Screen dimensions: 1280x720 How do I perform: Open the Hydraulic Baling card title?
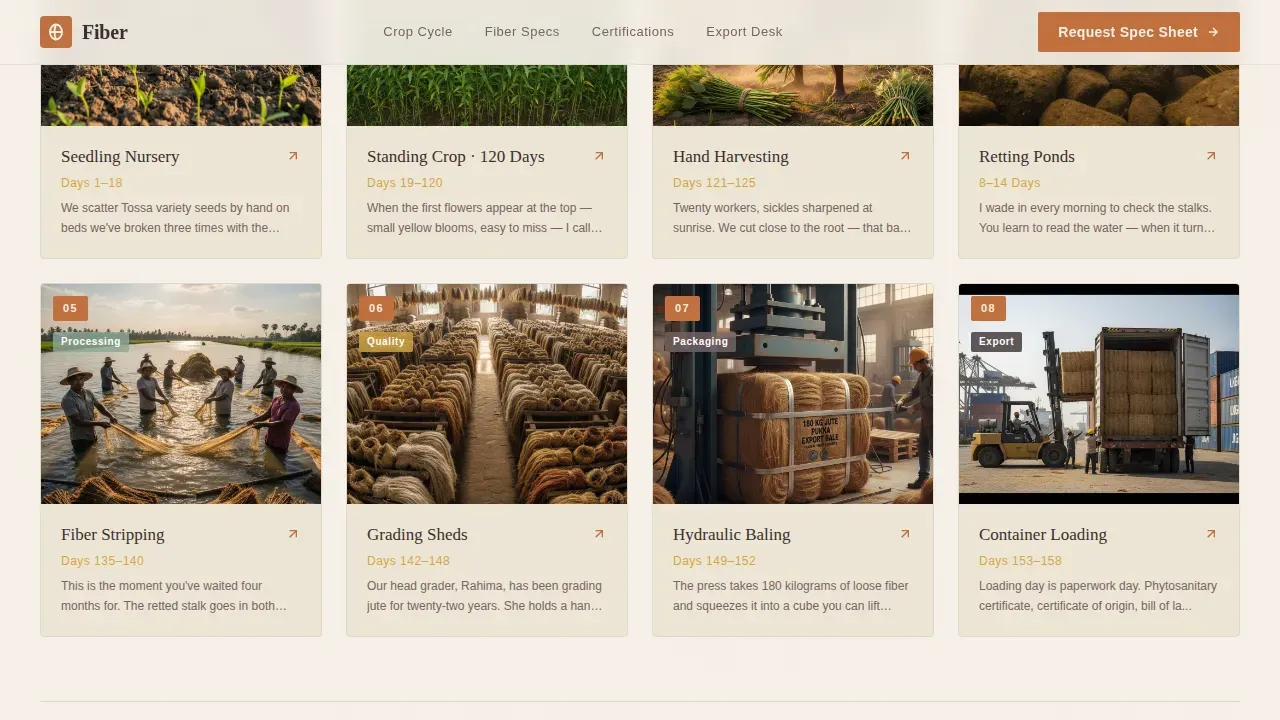click(732, 535)
